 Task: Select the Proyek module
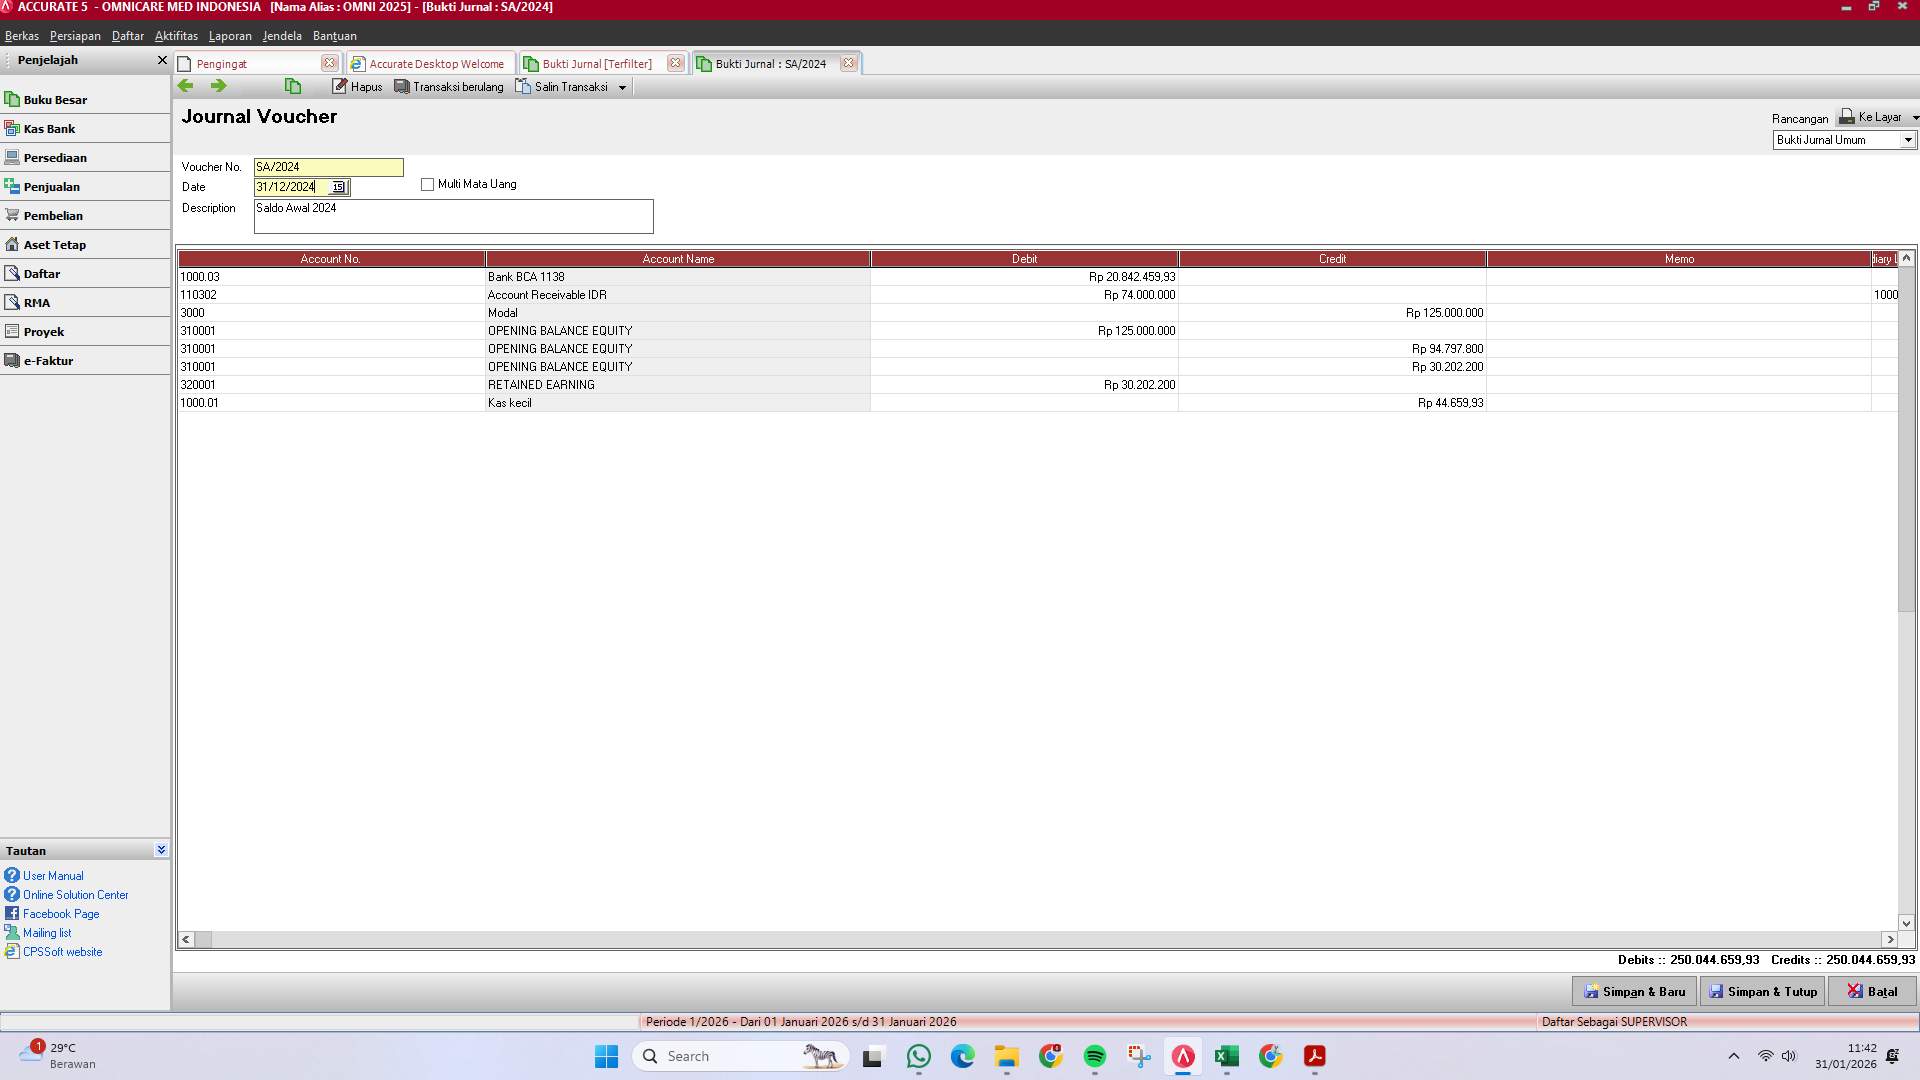click(44, 331)
